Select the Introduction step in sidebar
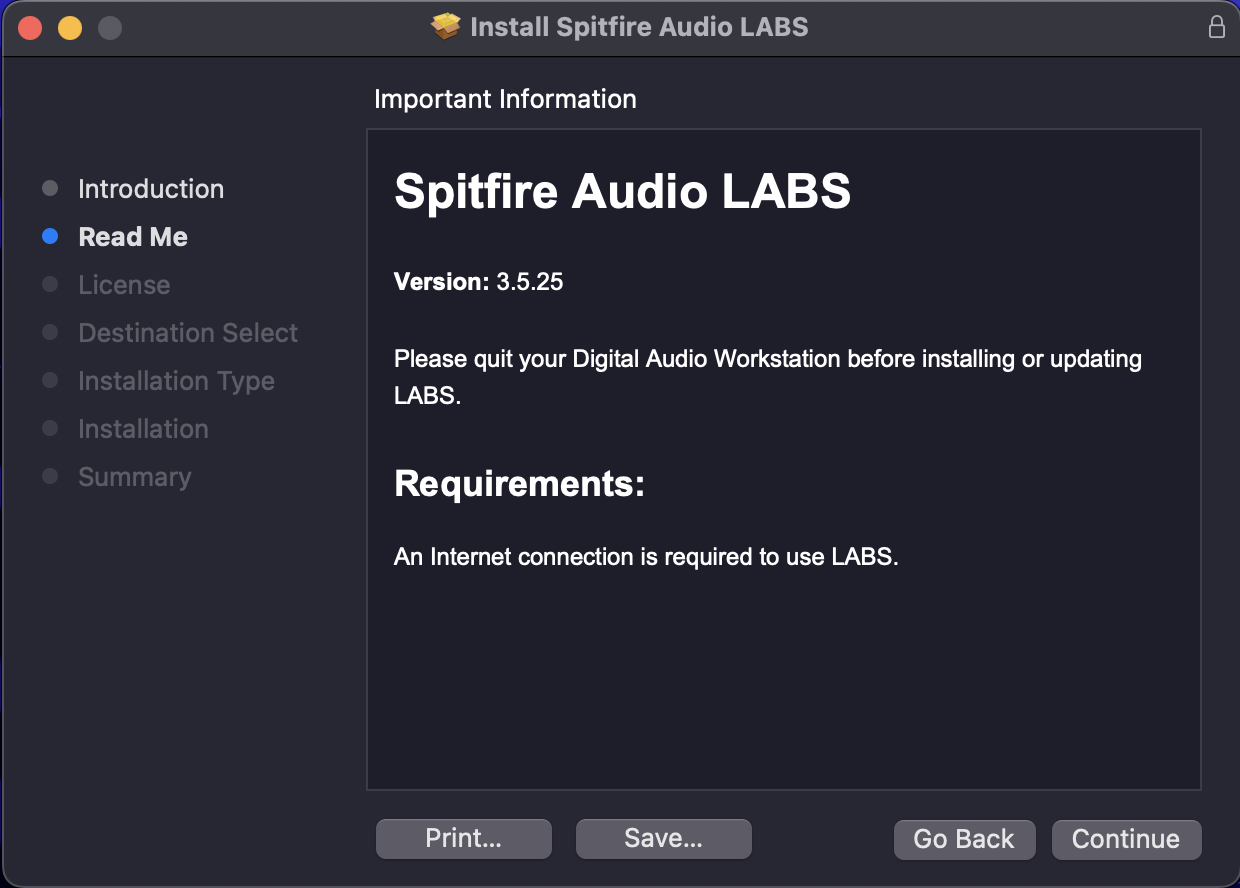This screenshot has height=888, width=1240. coord(151,189)
